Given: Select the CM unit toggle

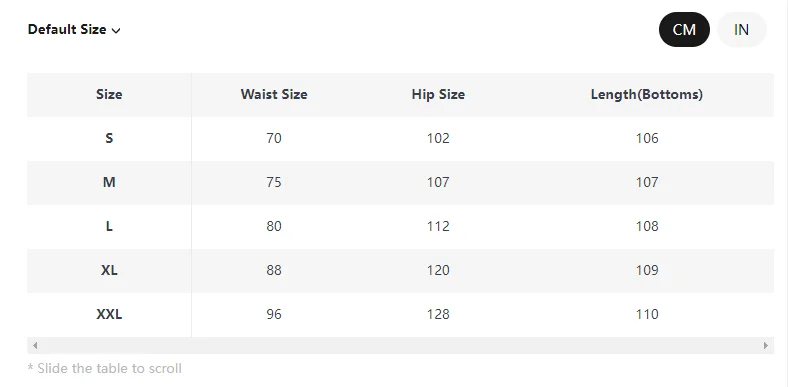Looking at the screenshot, I should (x=684, y=30).
